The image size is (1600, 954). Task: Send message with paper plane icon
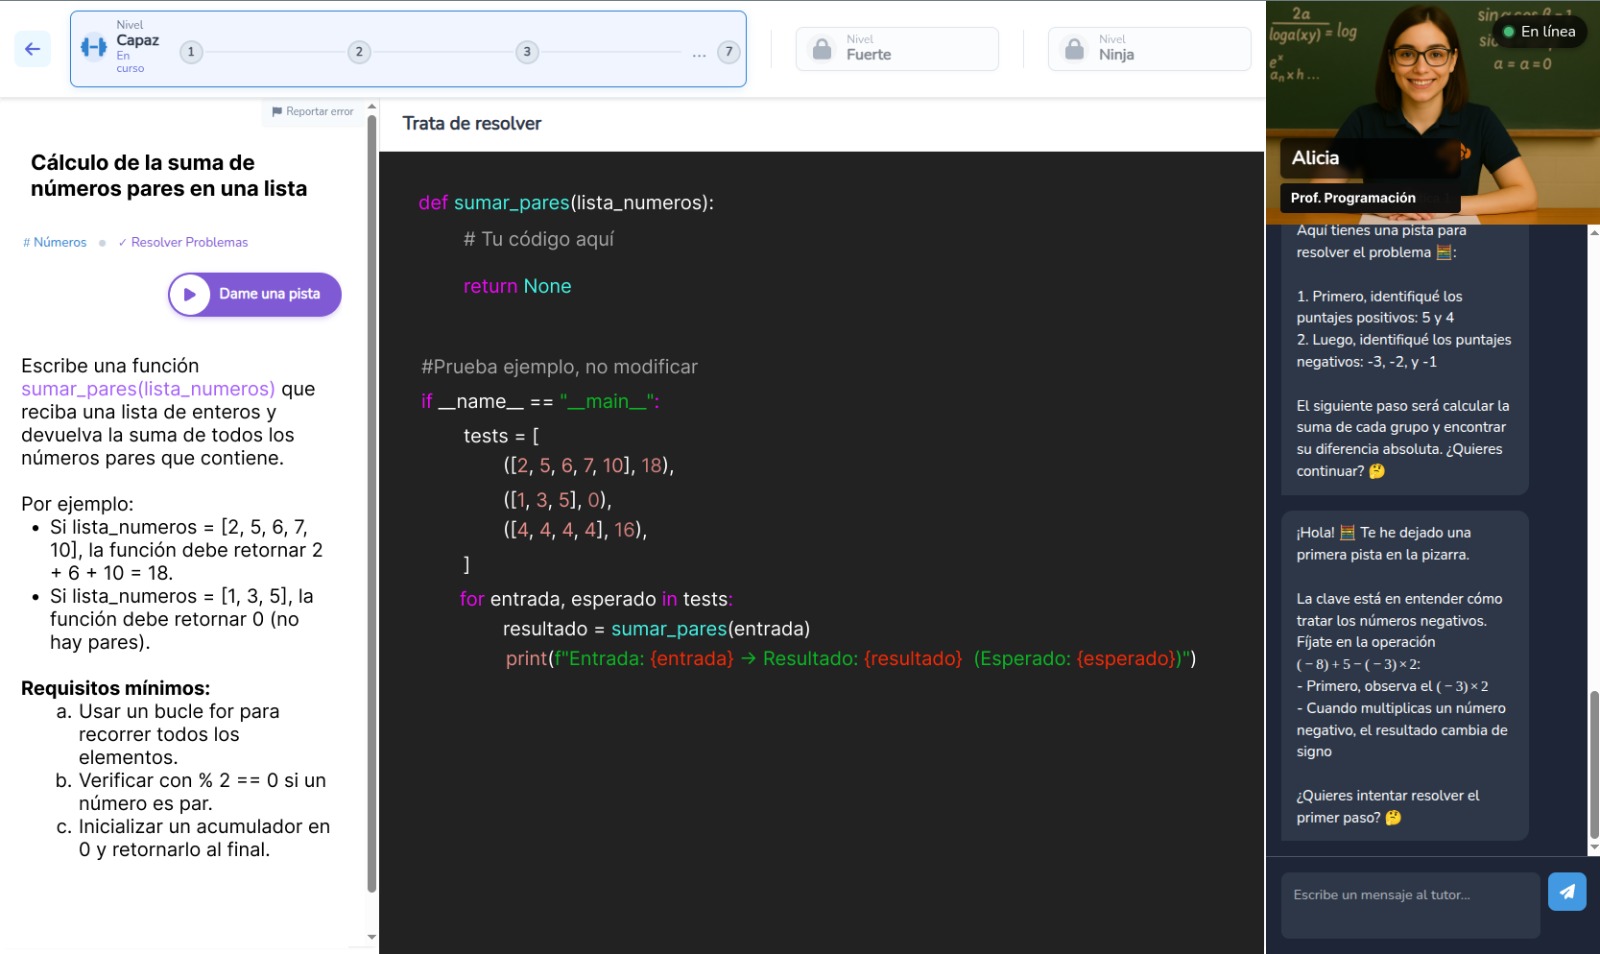[1566, 891]
